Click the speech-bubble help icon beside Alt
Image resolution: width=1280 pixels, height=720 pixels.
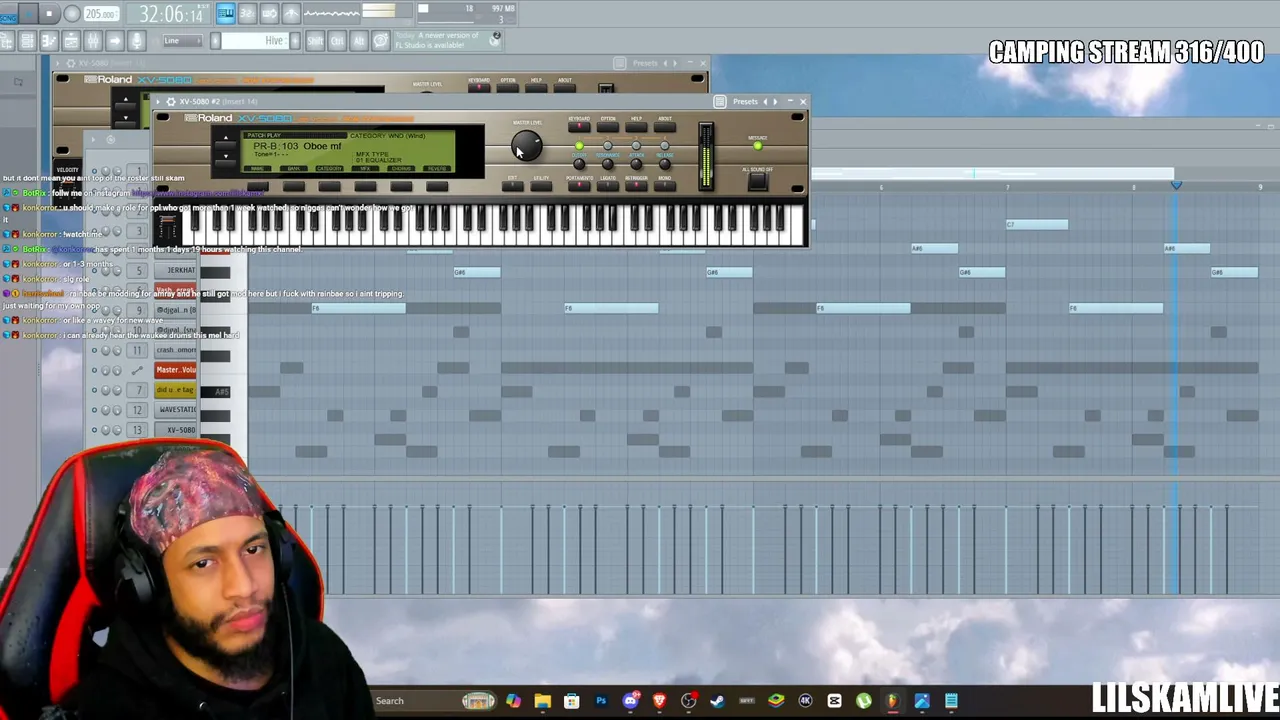click(381, 41)
